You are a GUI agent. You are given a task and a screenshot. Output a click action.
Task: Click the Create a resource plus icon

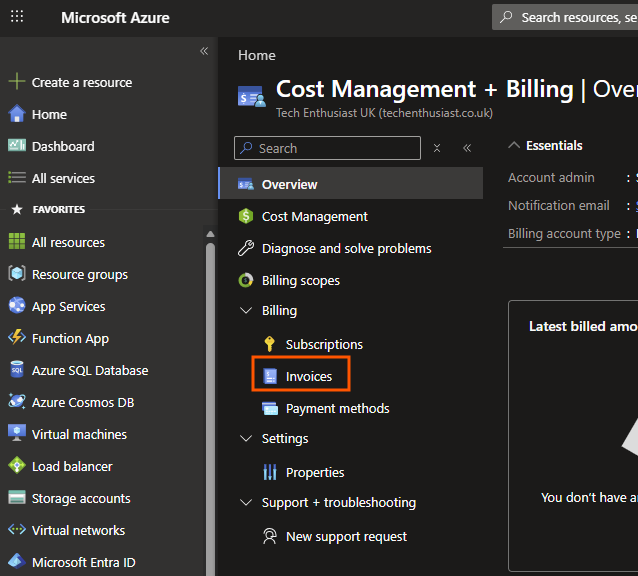(x=17, y=81)
